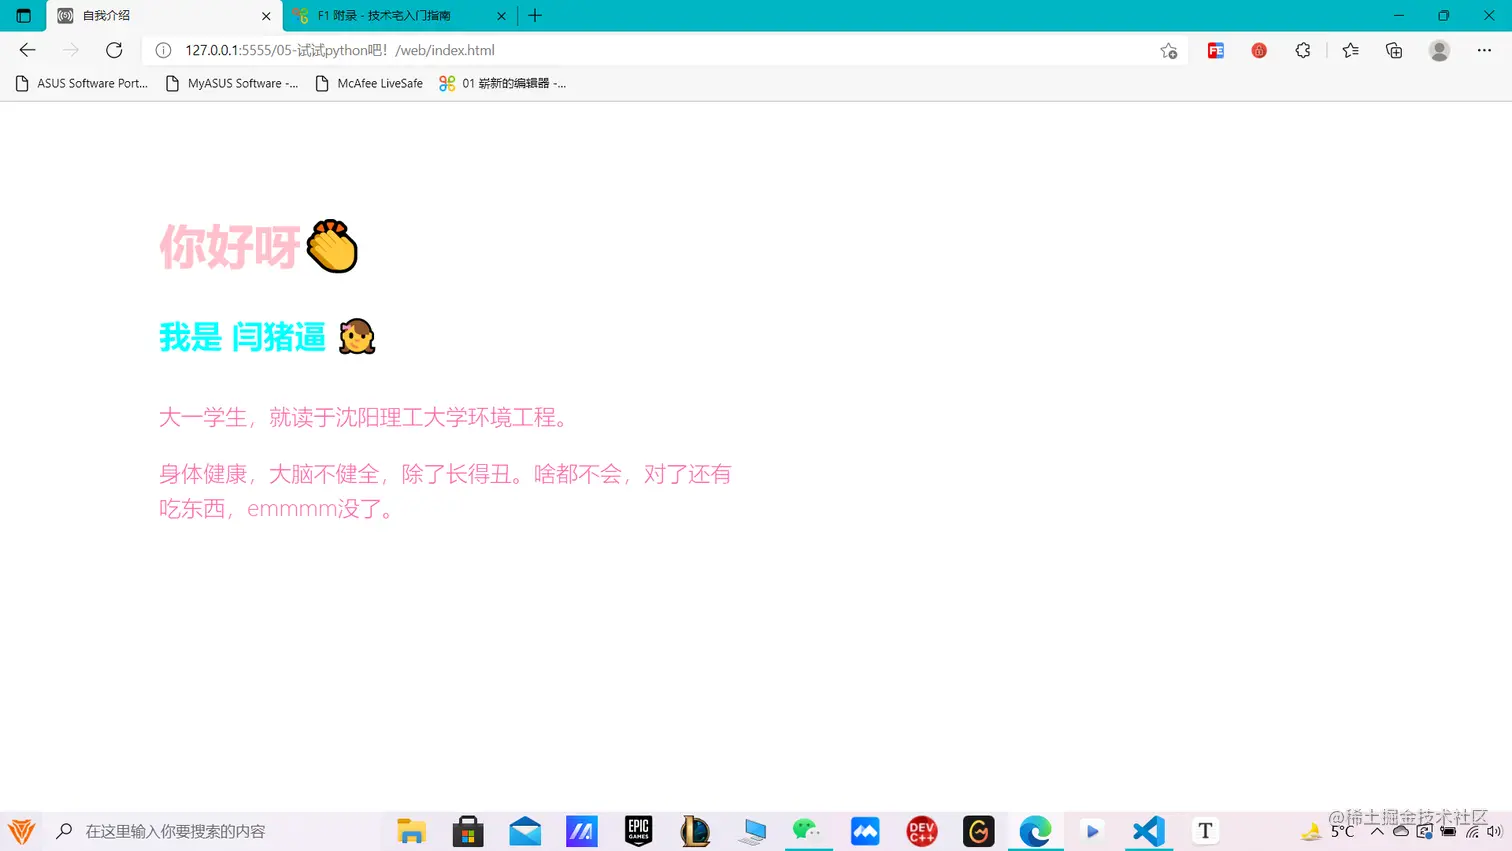This screenshot has width=1512, height=851.
Task: Open the MyASUS Software bookmark
Action: (x=232, y=84)
